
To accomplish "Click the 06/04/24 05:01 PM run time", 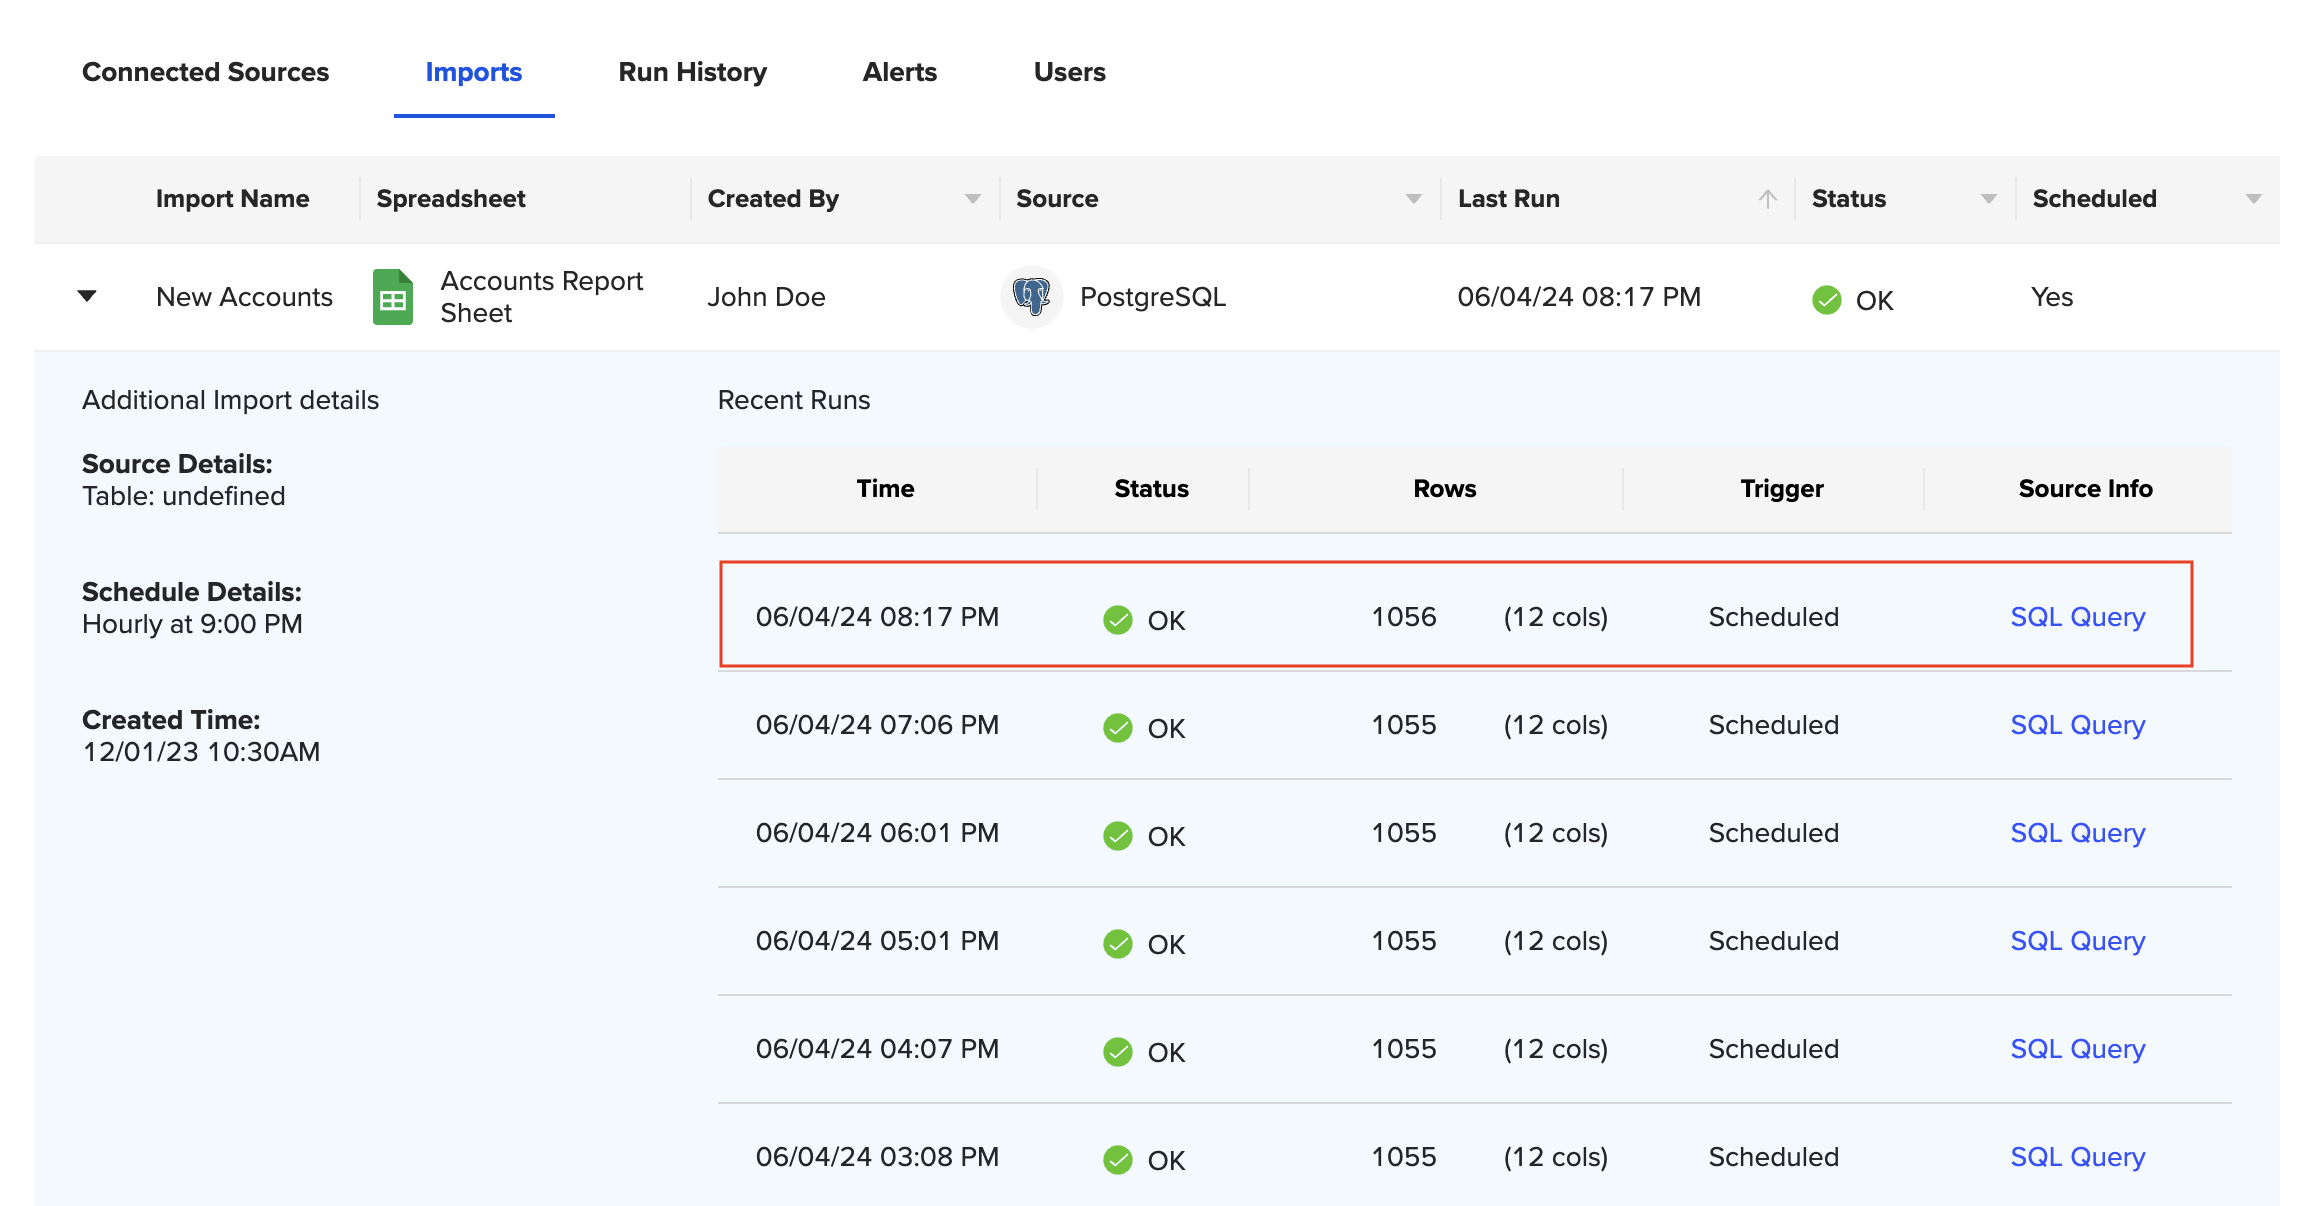I will click(x=877, y=941).
